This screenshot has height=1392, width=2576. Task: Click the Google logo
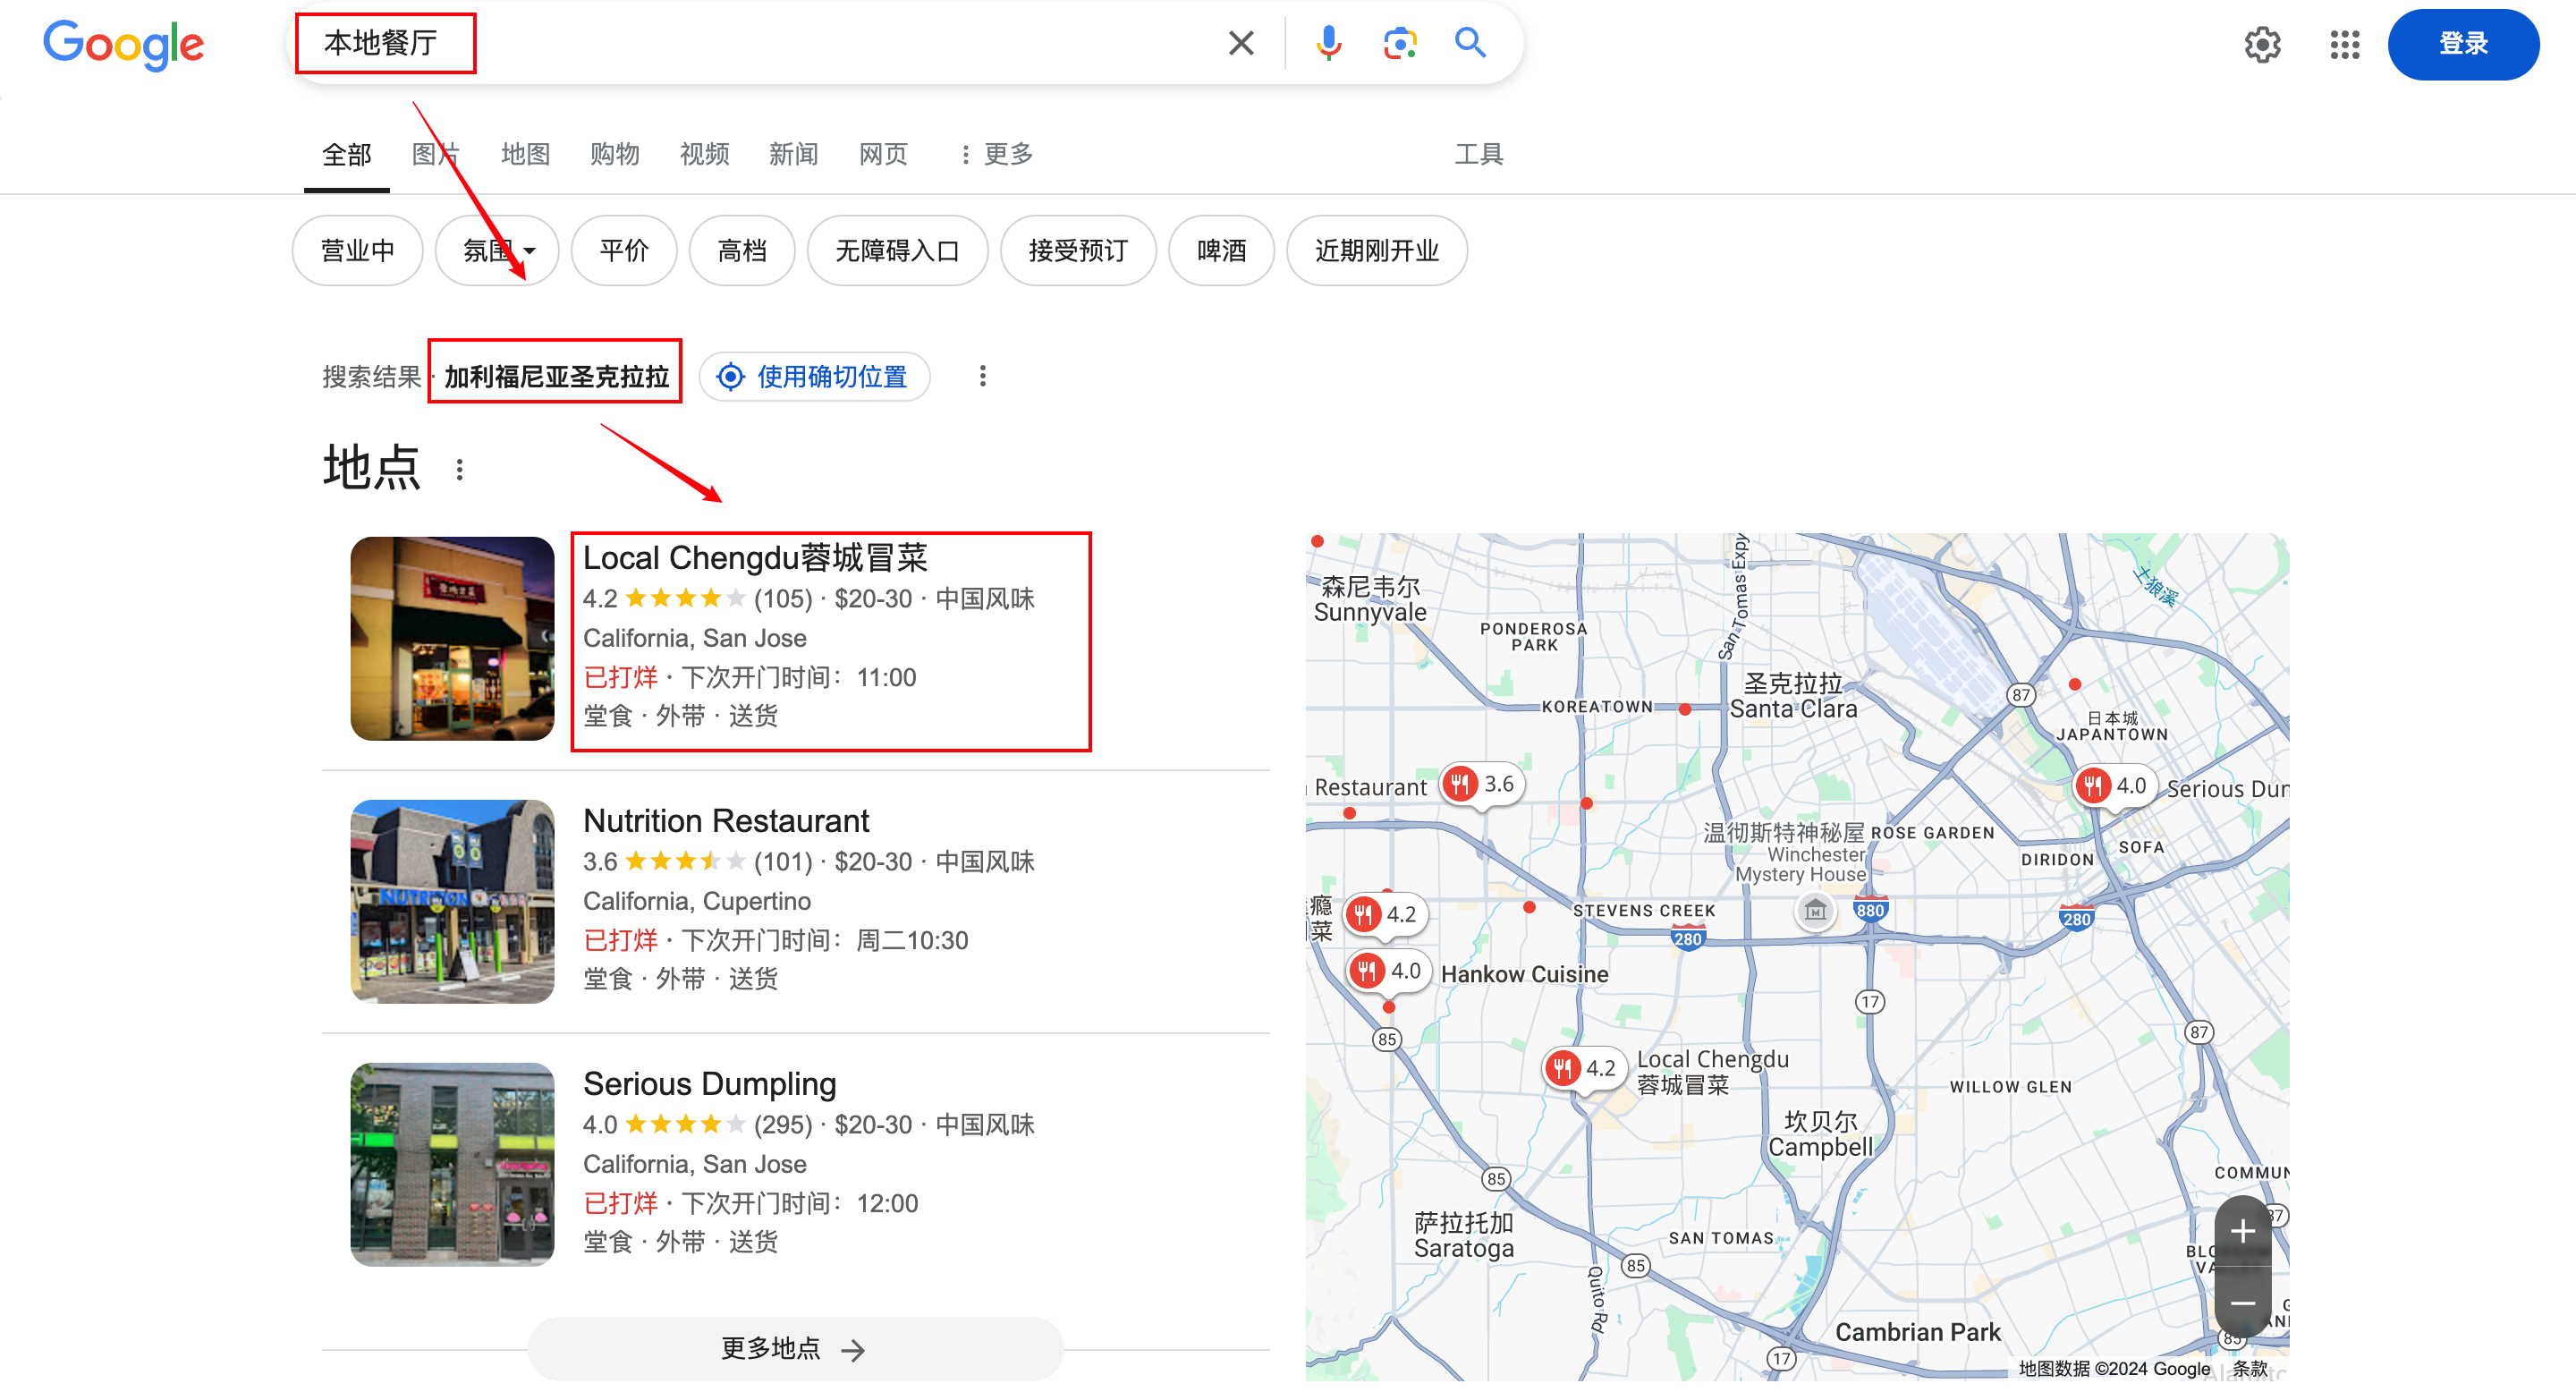(124, 45)
